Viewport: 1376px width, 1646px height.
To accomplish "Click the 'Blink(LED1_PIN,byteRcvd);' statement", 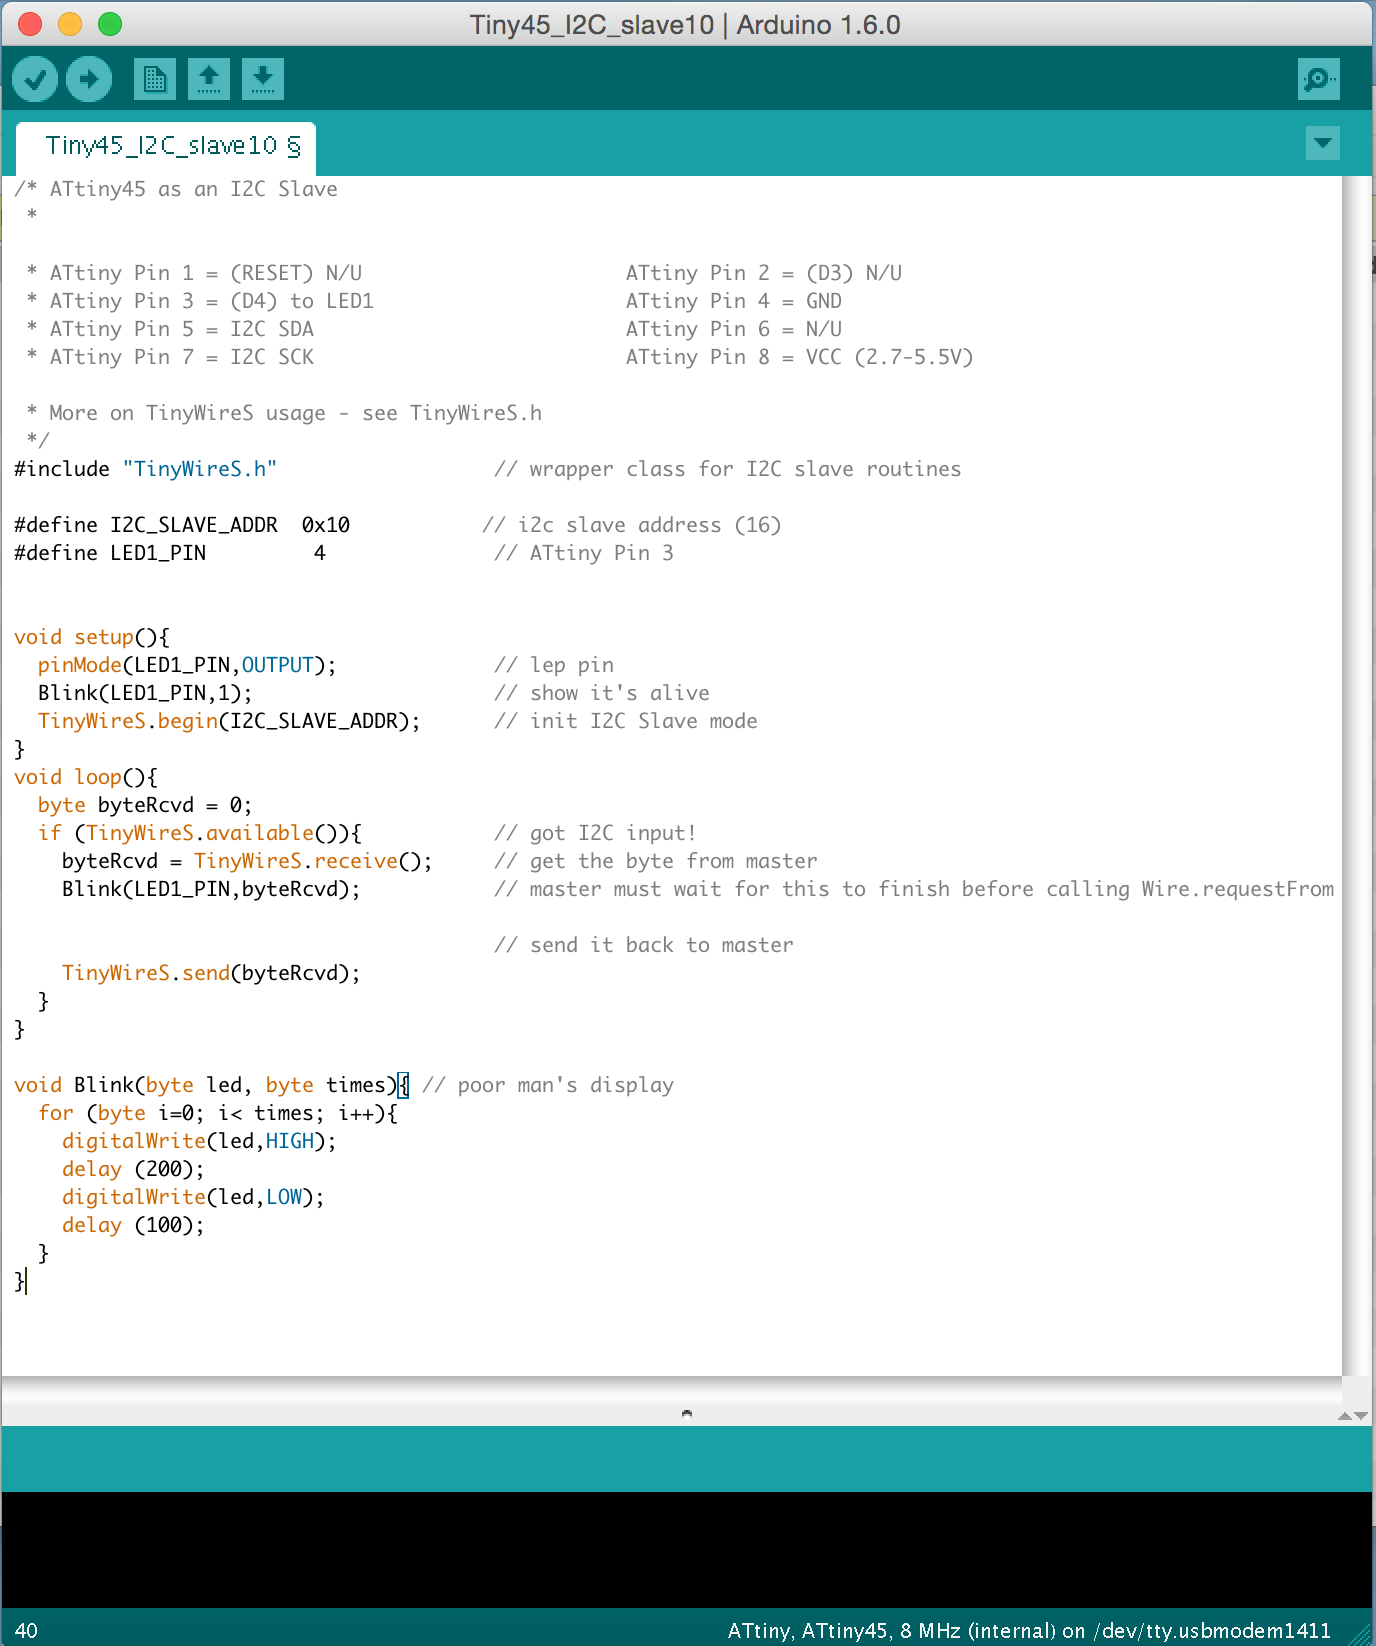I will coord(211,889).
